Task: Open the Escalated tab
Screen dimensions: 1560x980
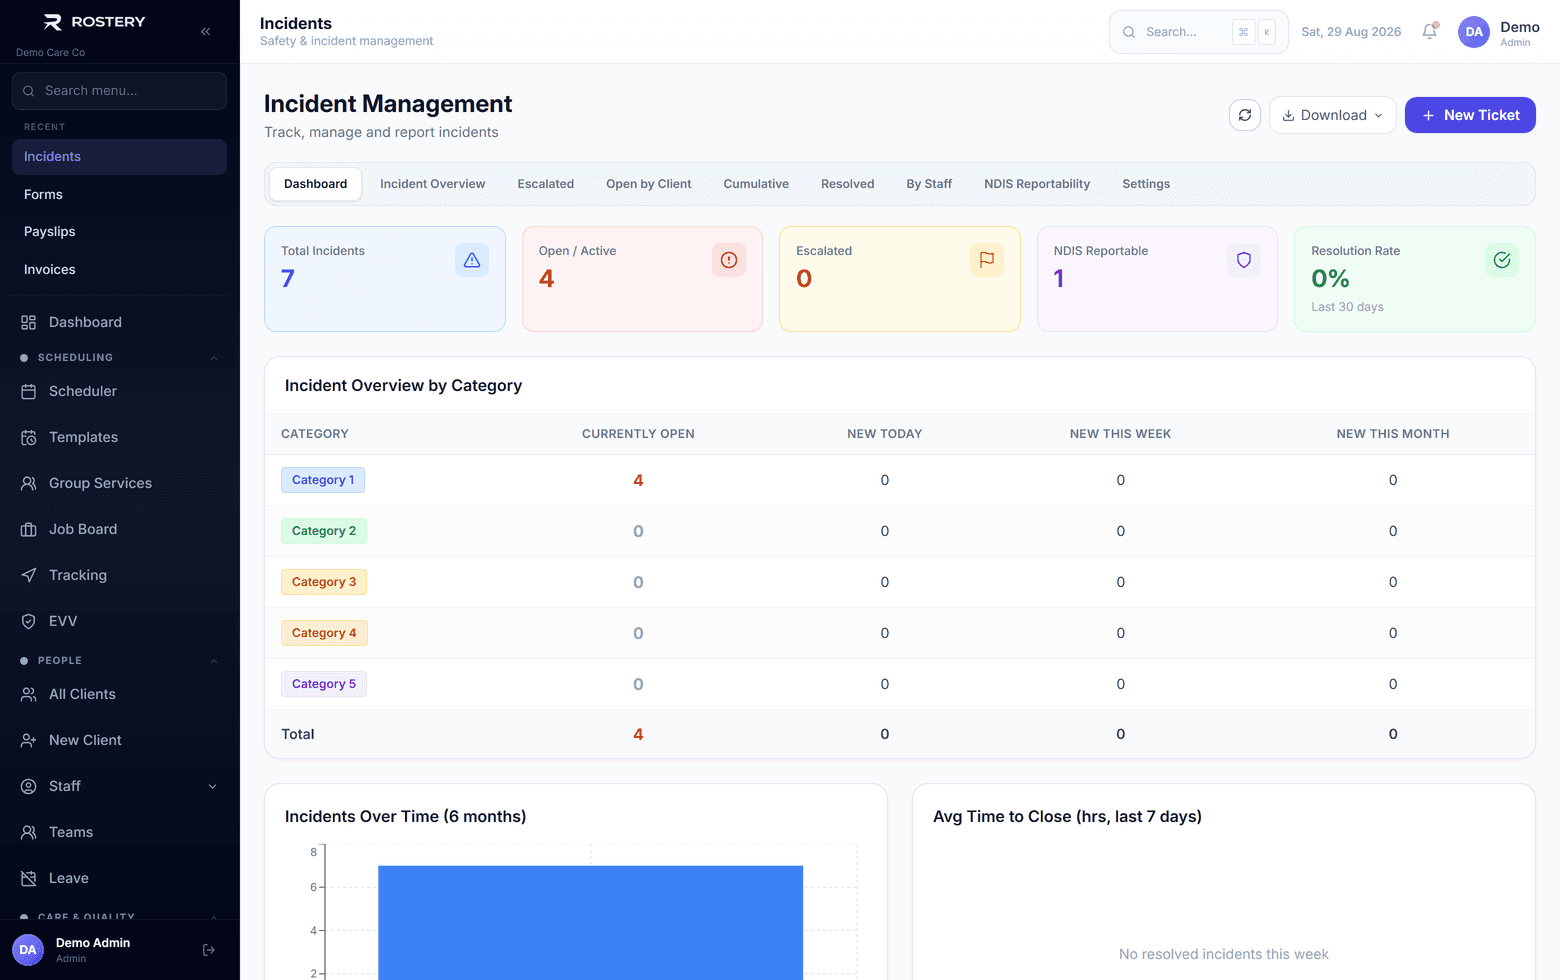Action: click(x=546, y=184)
